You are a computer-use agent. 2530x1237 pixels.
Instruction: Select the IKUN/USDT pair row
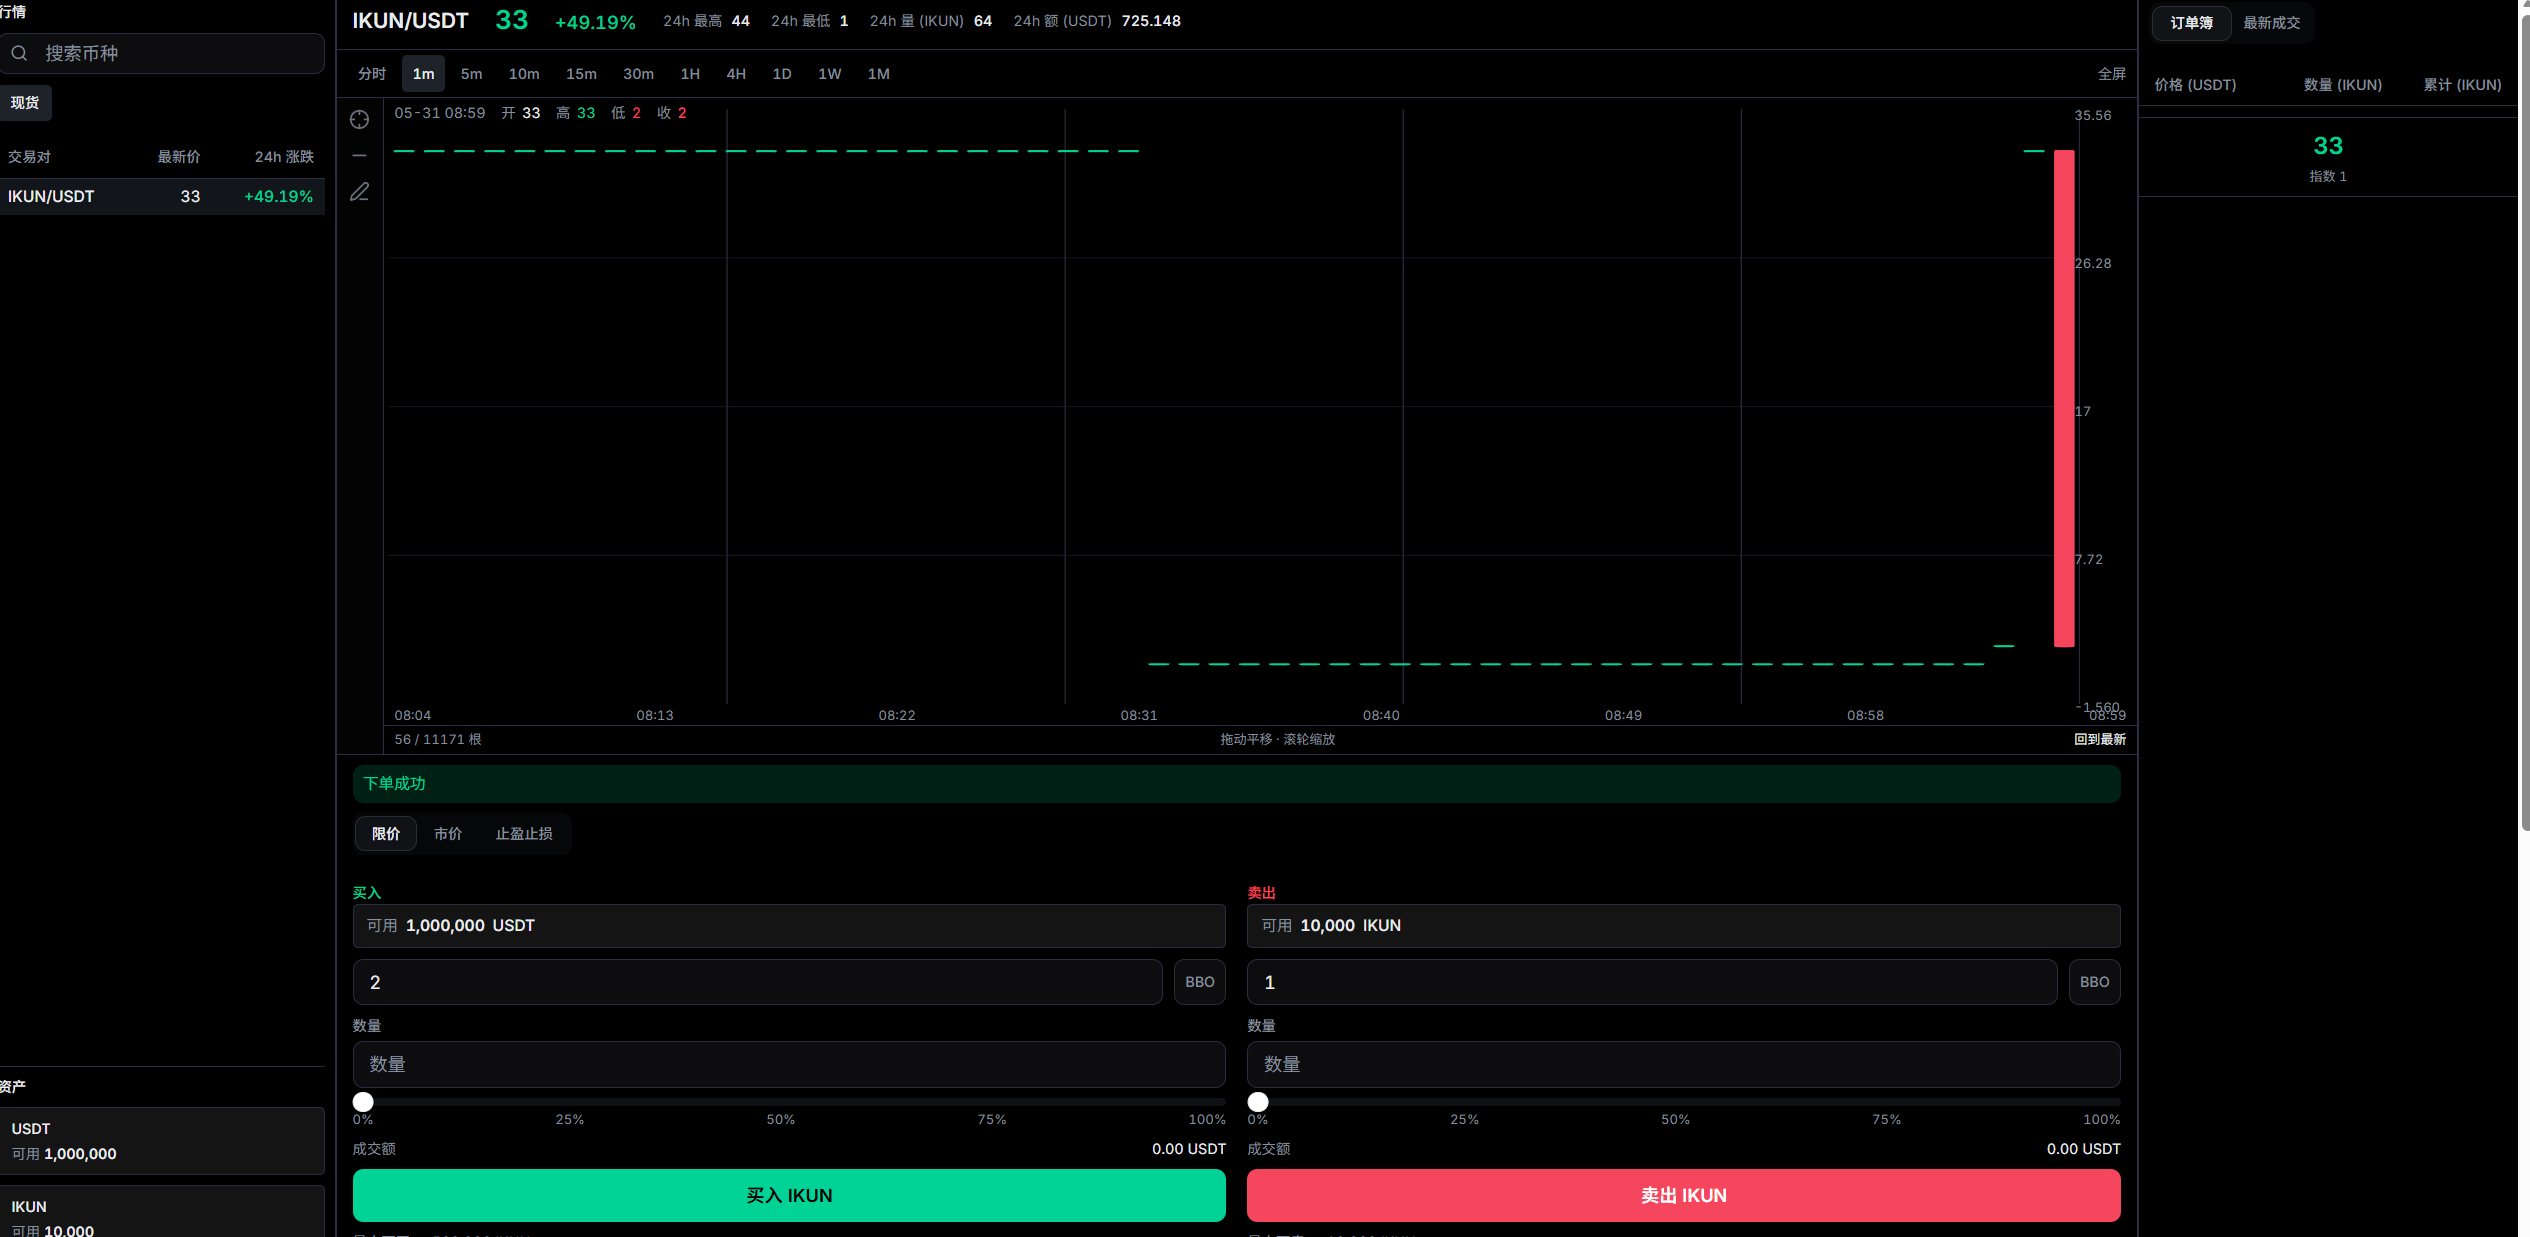click(162, 197)
